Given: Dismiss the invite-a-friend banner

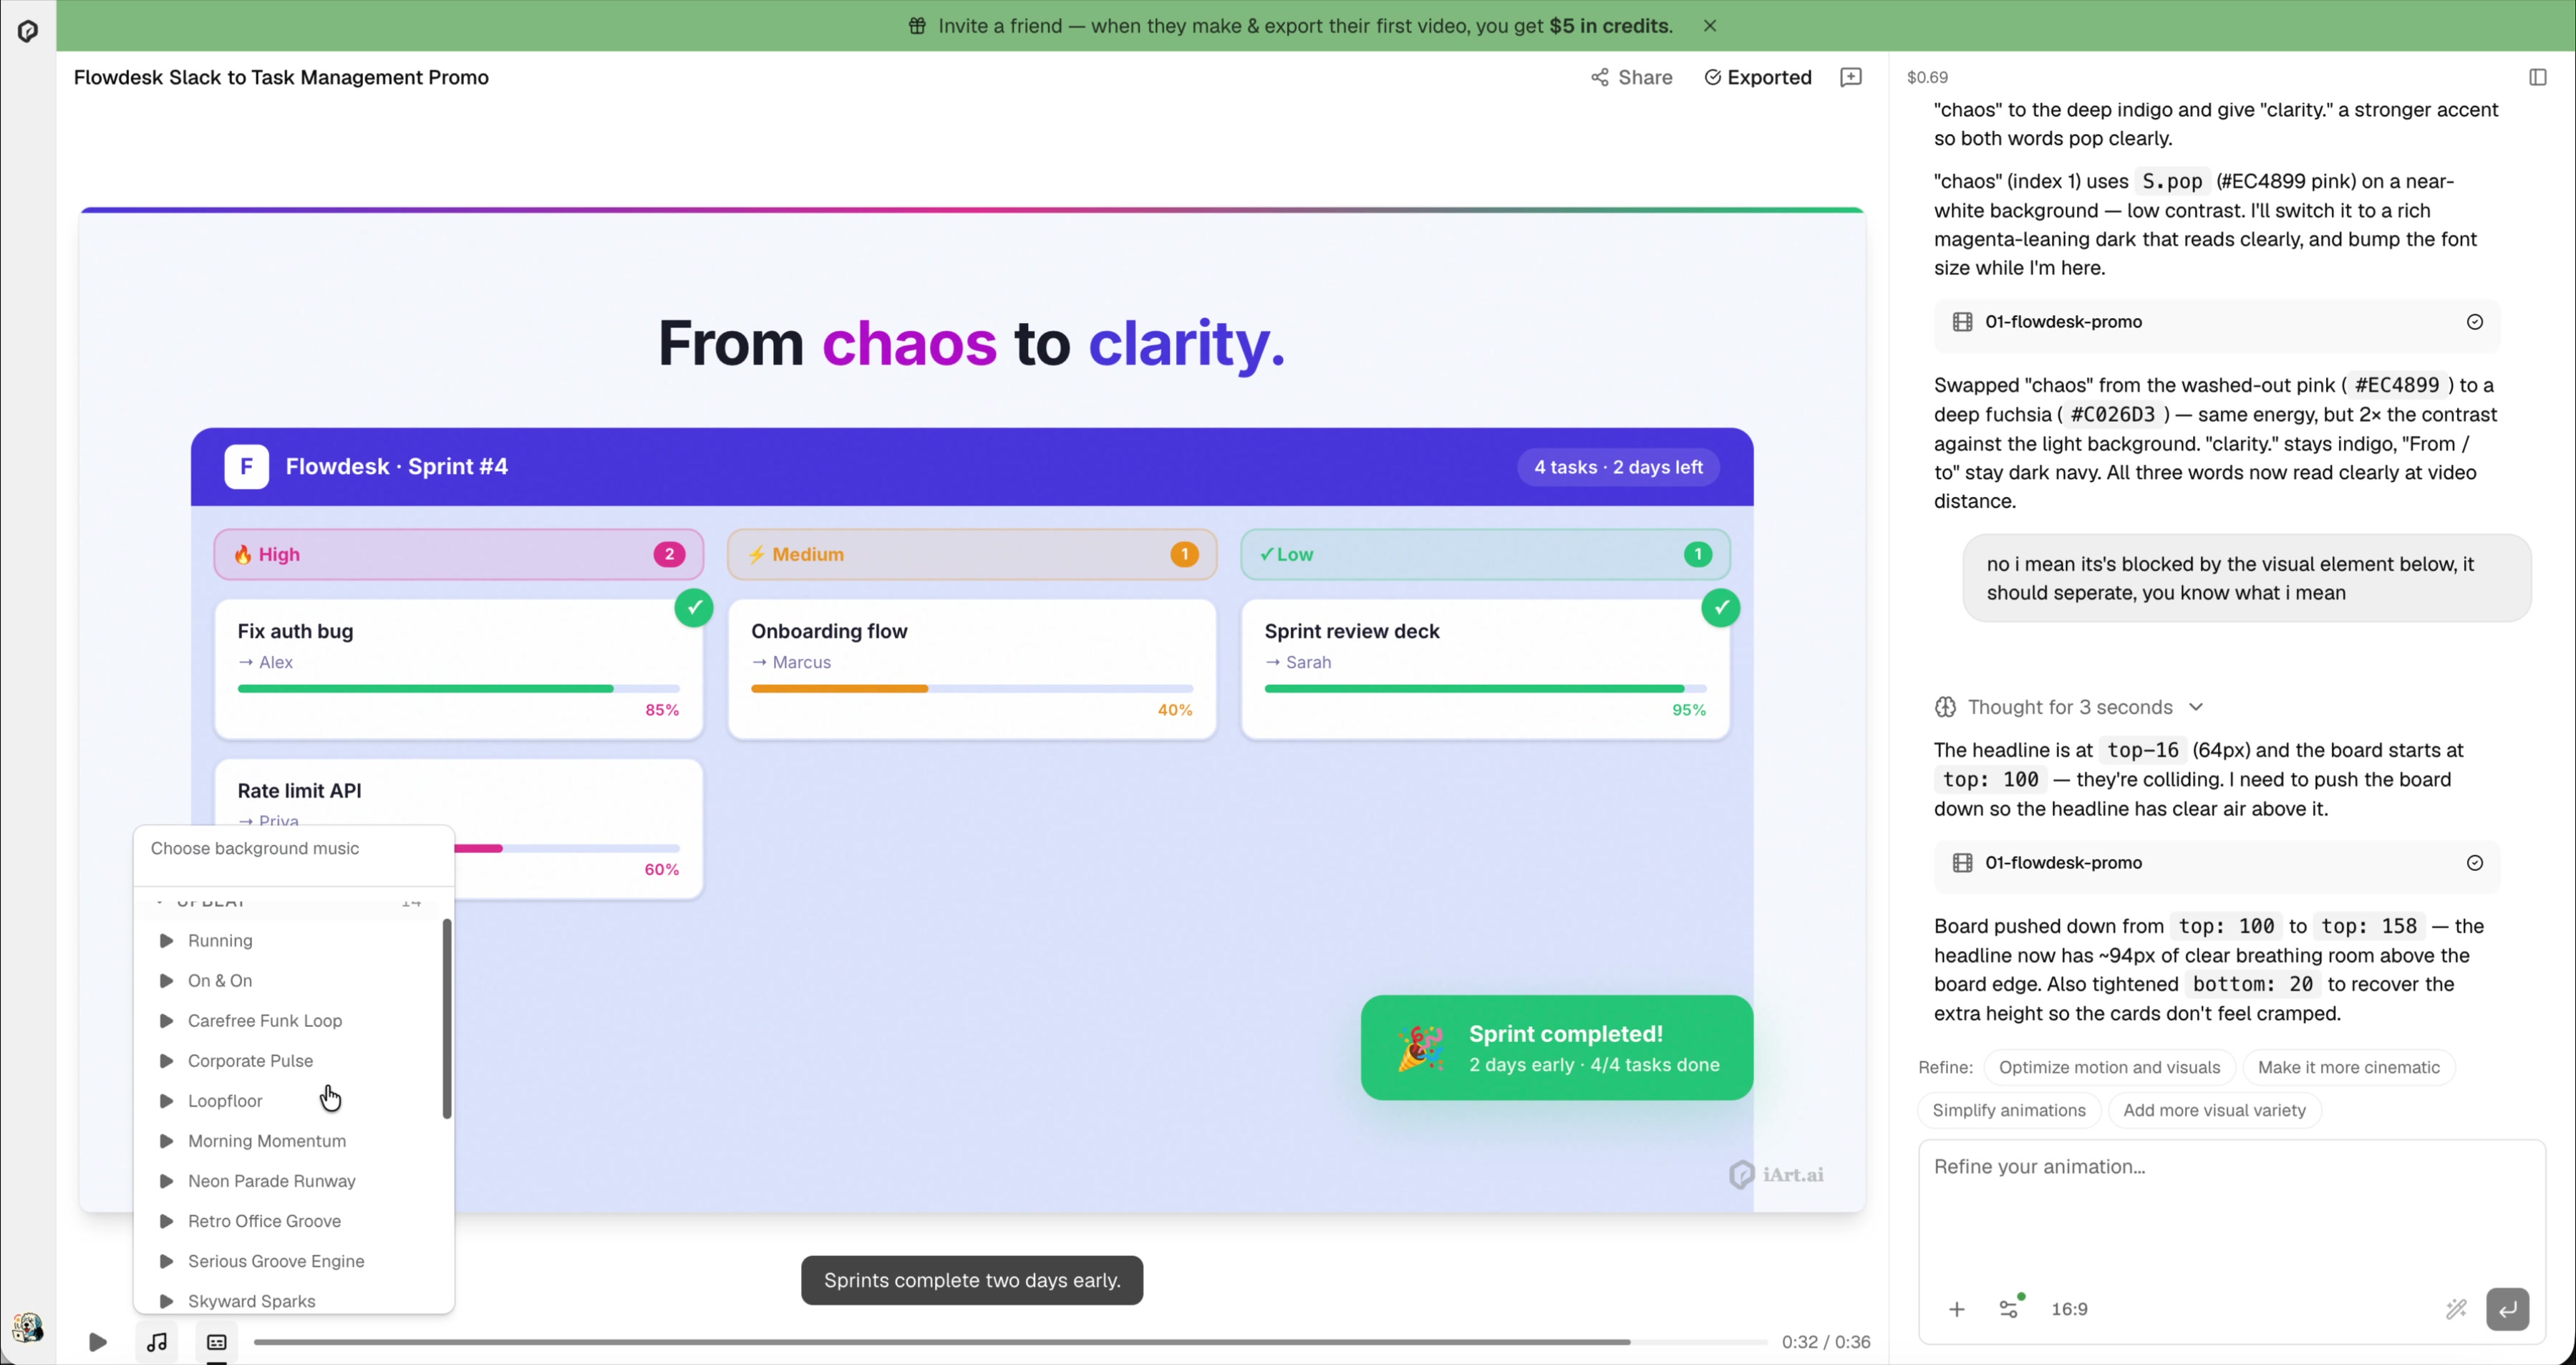Looking at the screenshot, I should 1710,26.
